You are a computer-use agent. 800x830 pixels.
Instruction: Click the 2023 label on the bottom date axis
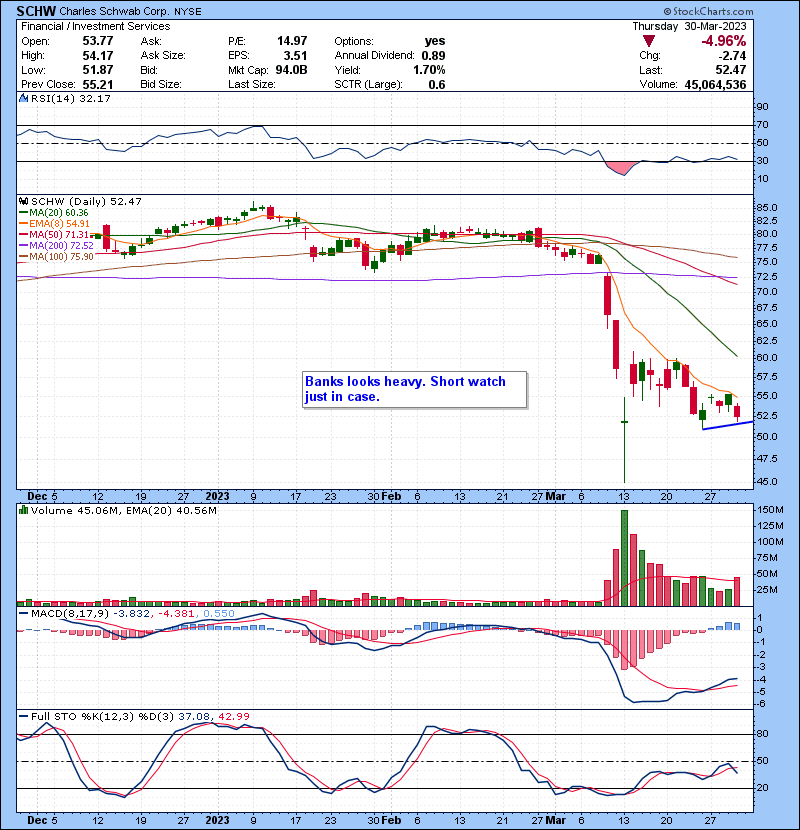217,820
